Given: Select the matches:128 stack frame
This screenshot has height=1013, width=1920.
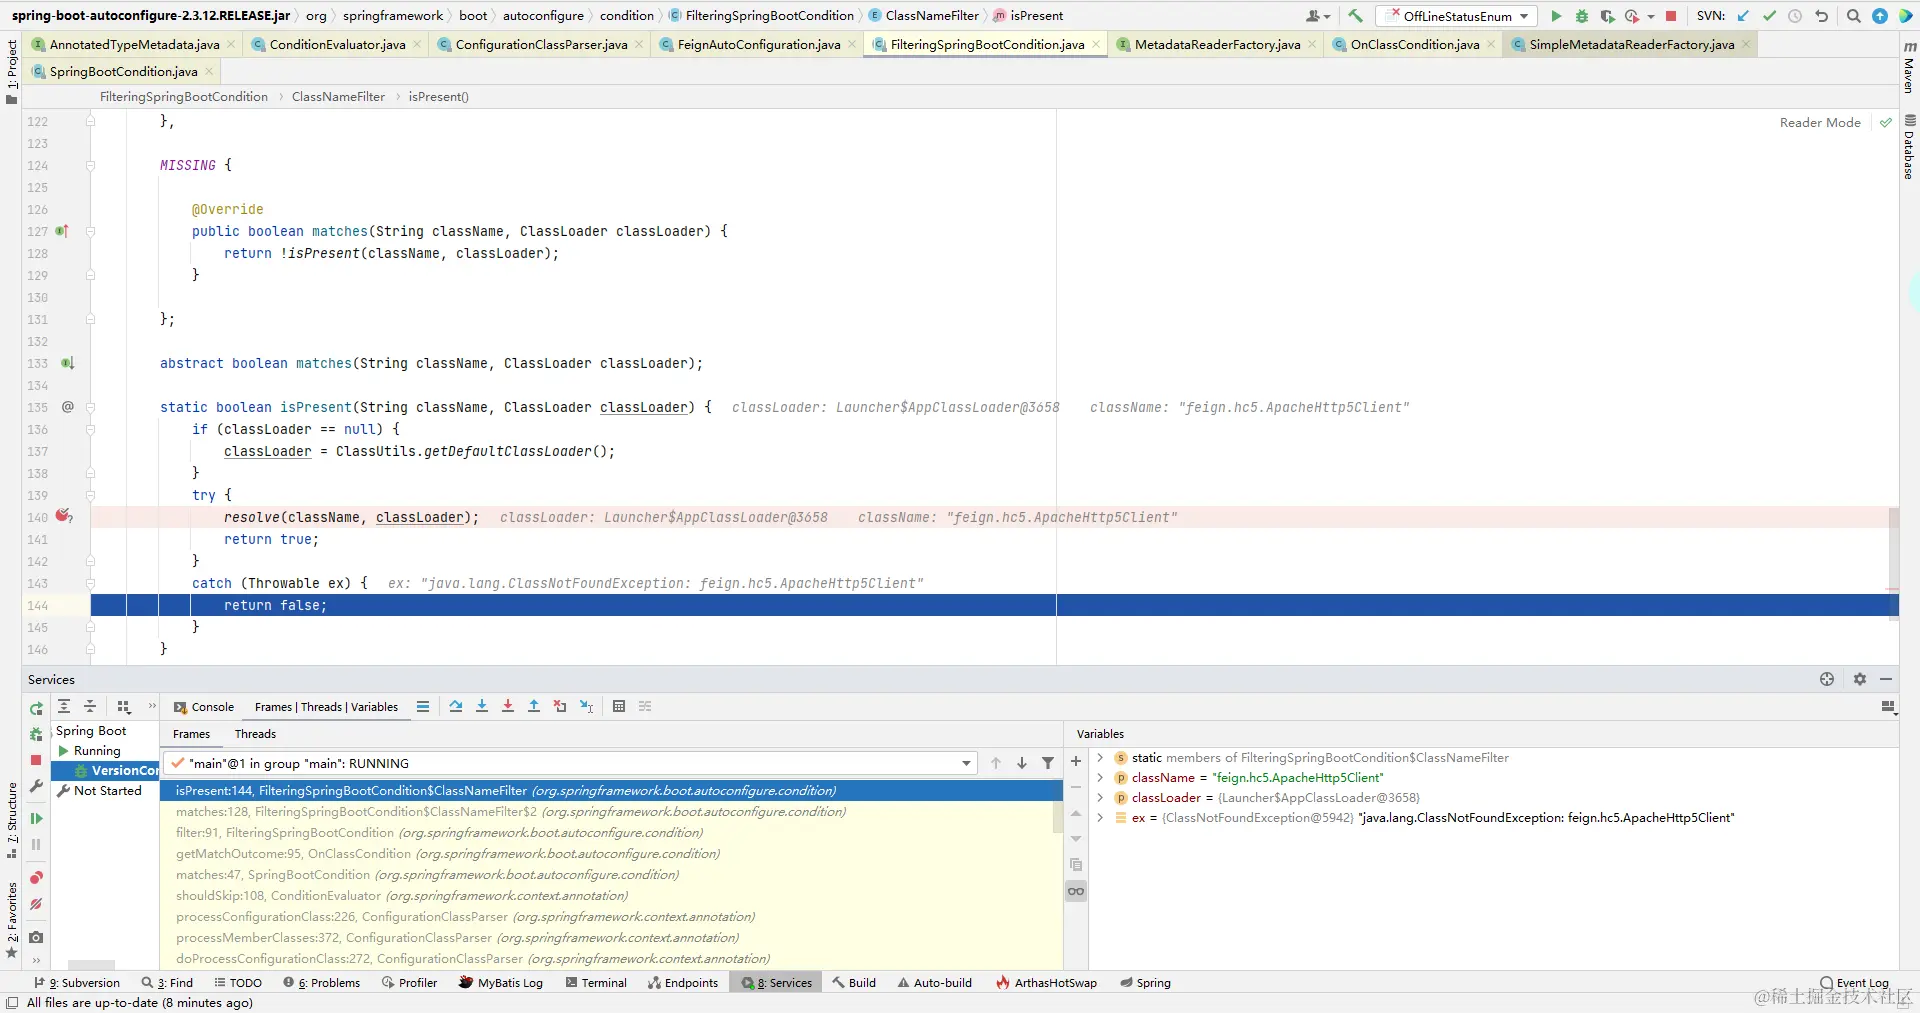Looking at the screenshot, I should coord(611,812).
